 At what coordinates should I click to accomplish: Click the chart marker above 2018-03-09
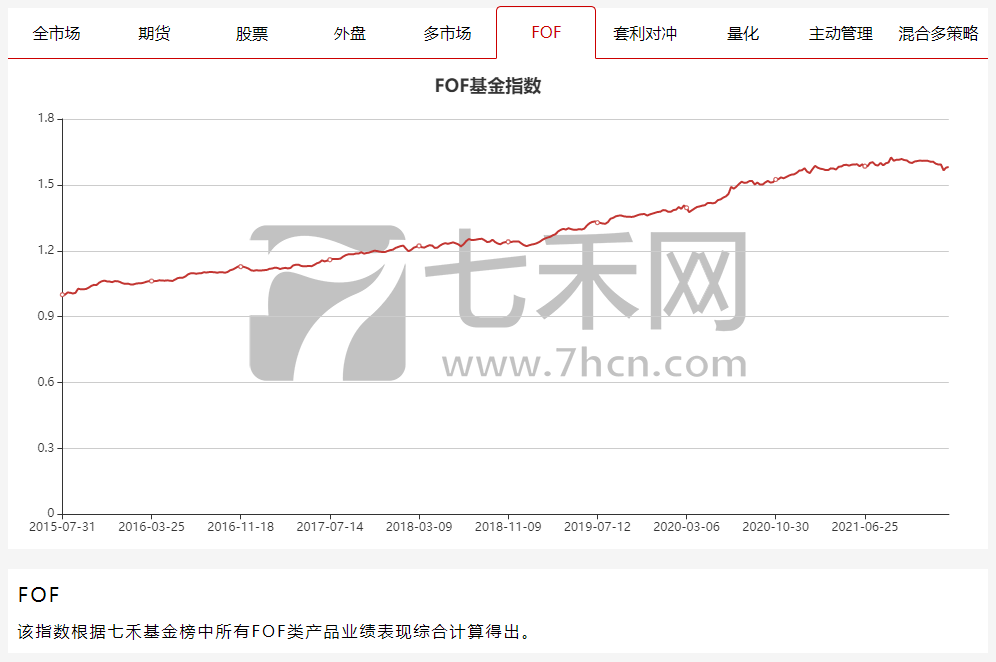coord(419,246)
